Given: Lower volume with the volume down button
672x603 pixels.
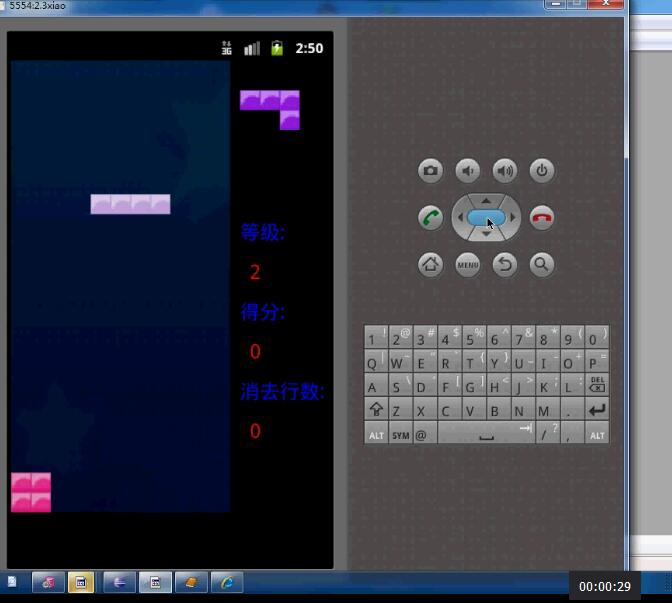Looking at the screenshot, I should 468,171.
